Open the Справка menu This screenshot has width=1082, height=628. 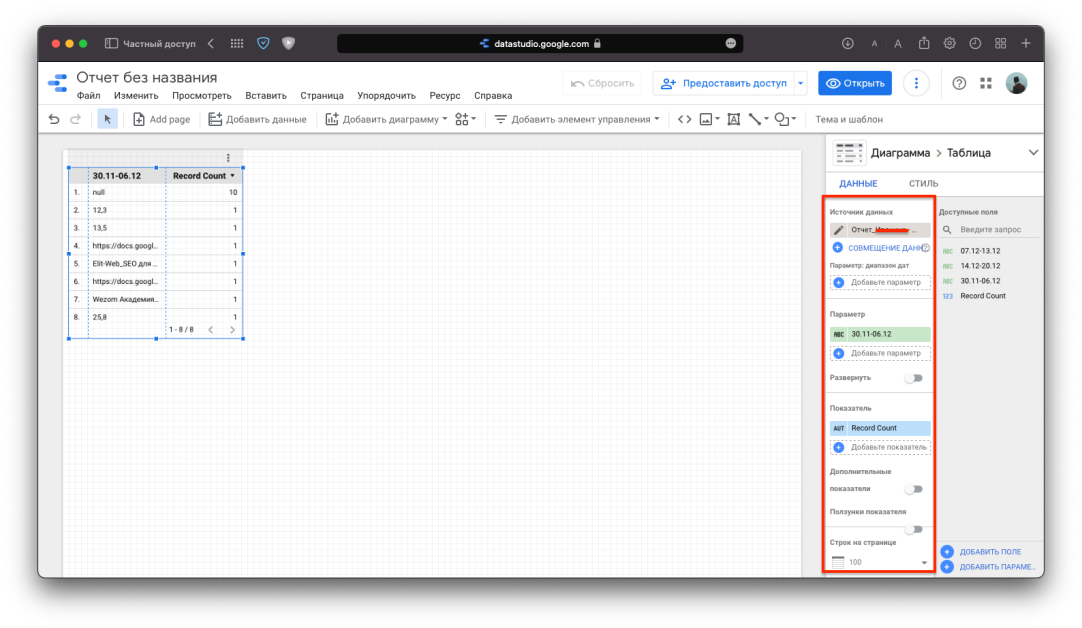pos(493,96)
